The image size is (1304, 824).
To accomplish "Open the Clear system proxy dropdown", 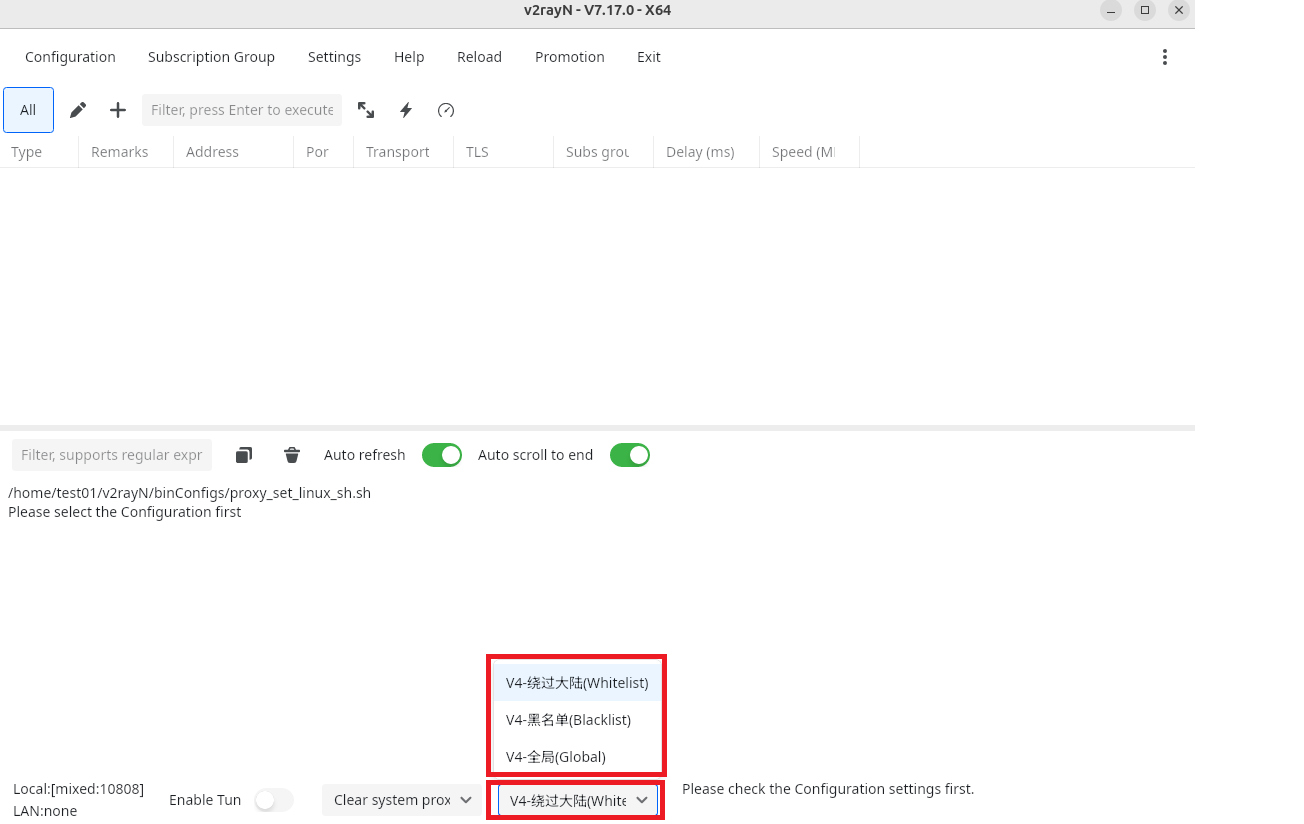I will (400, 800).
